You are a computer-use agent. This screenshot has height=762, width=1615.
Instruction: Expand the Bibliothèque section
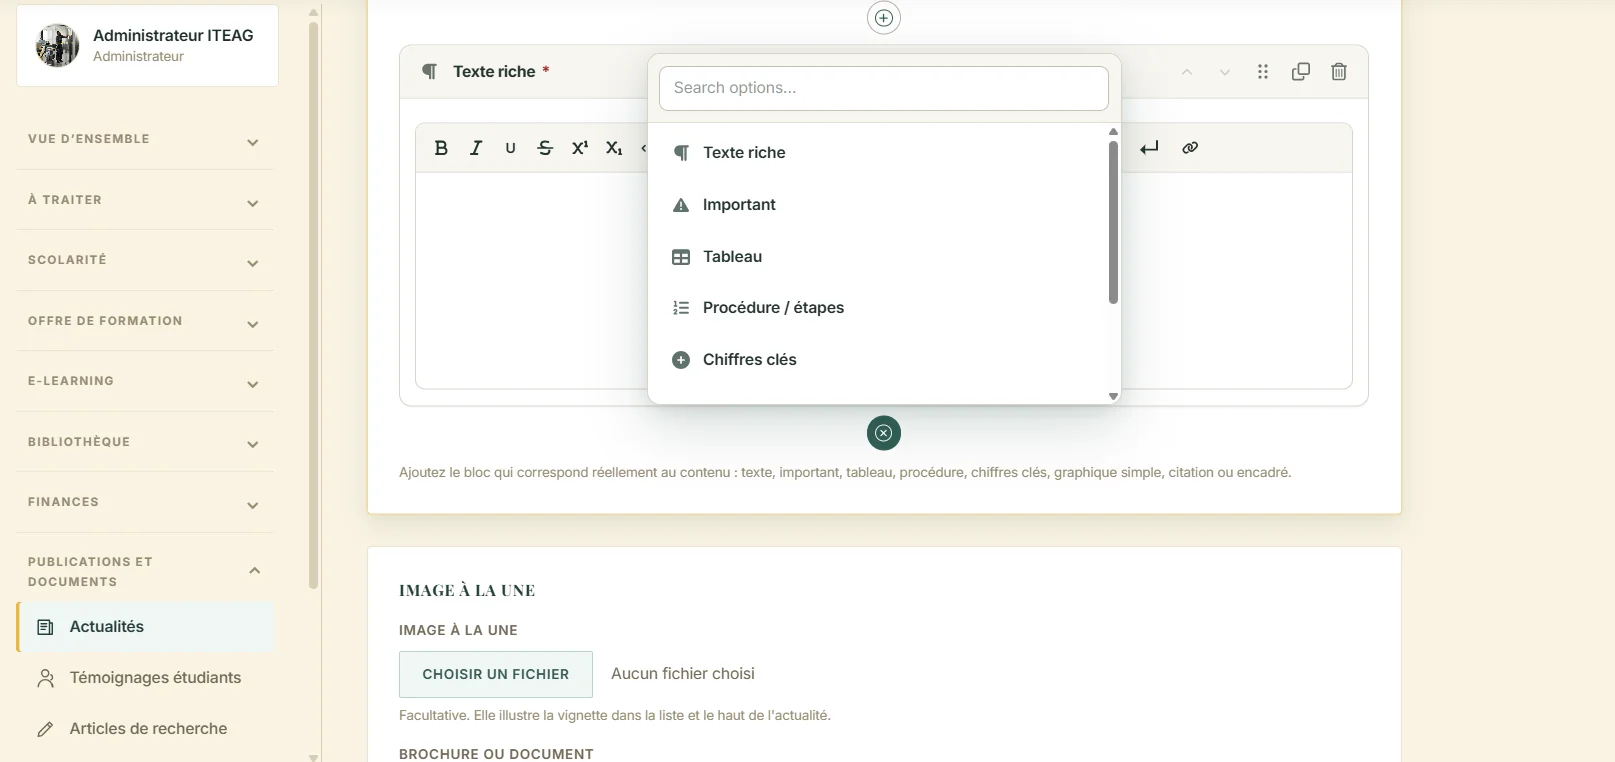click(x=145, y=442)
